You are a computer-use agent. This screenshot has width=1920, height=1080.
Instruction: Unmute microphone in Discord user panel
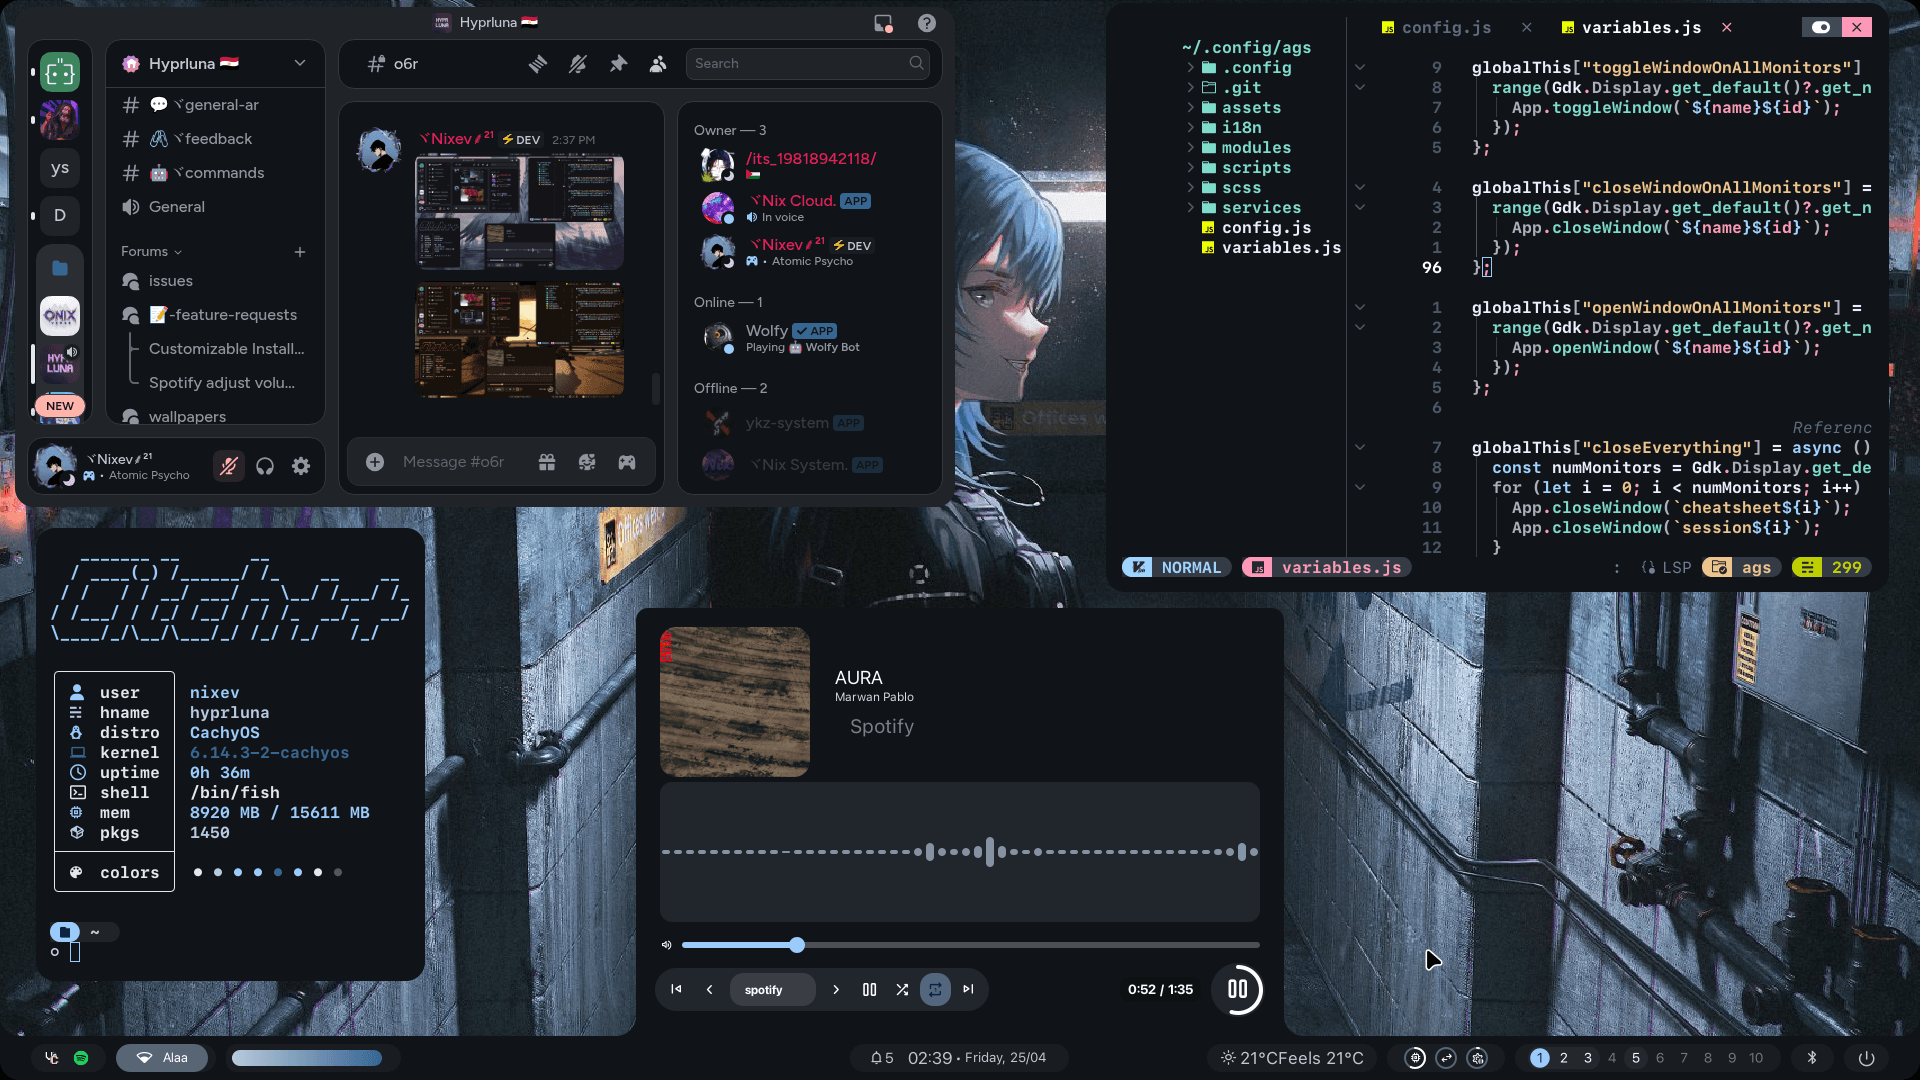click(x=229, y=466)
